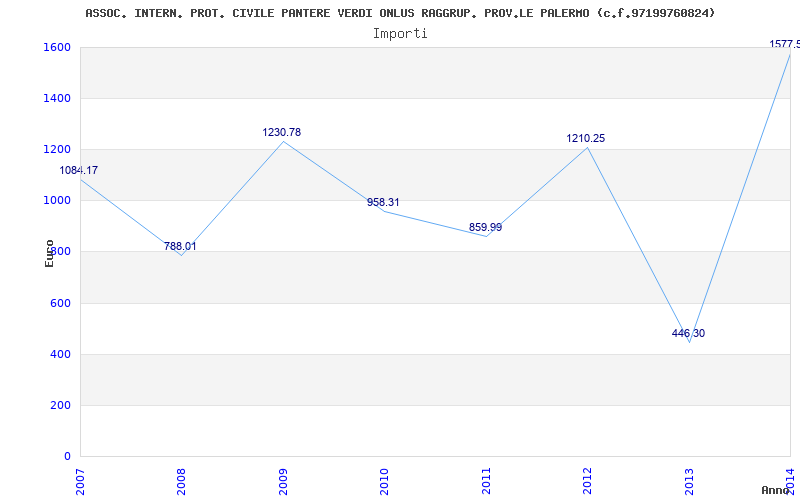Image resolution: width=800 pixels, height=500 pixels.
Task: Click the 788.01 data point label
Action: coord(180,246)
